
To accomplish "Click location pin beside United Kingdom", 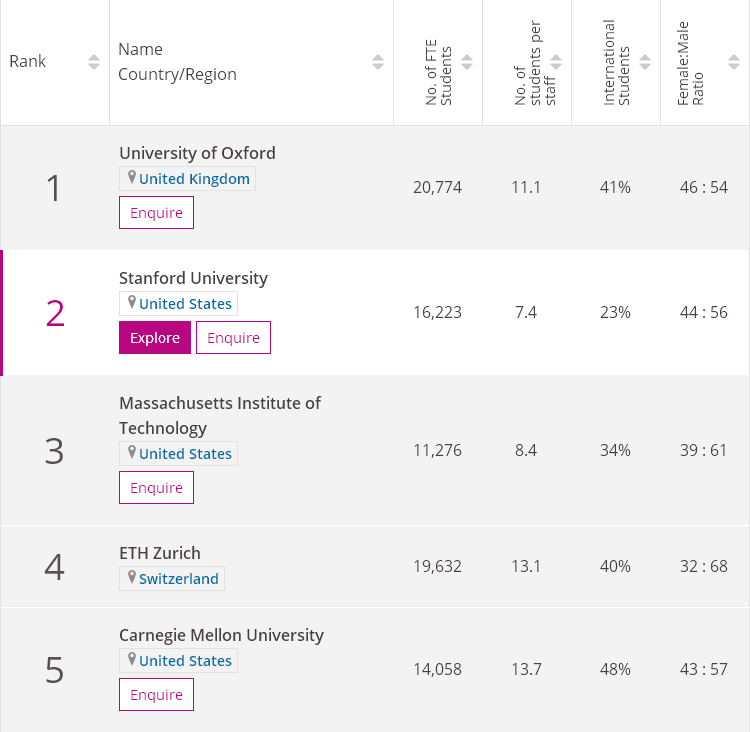I will (131, 178).
